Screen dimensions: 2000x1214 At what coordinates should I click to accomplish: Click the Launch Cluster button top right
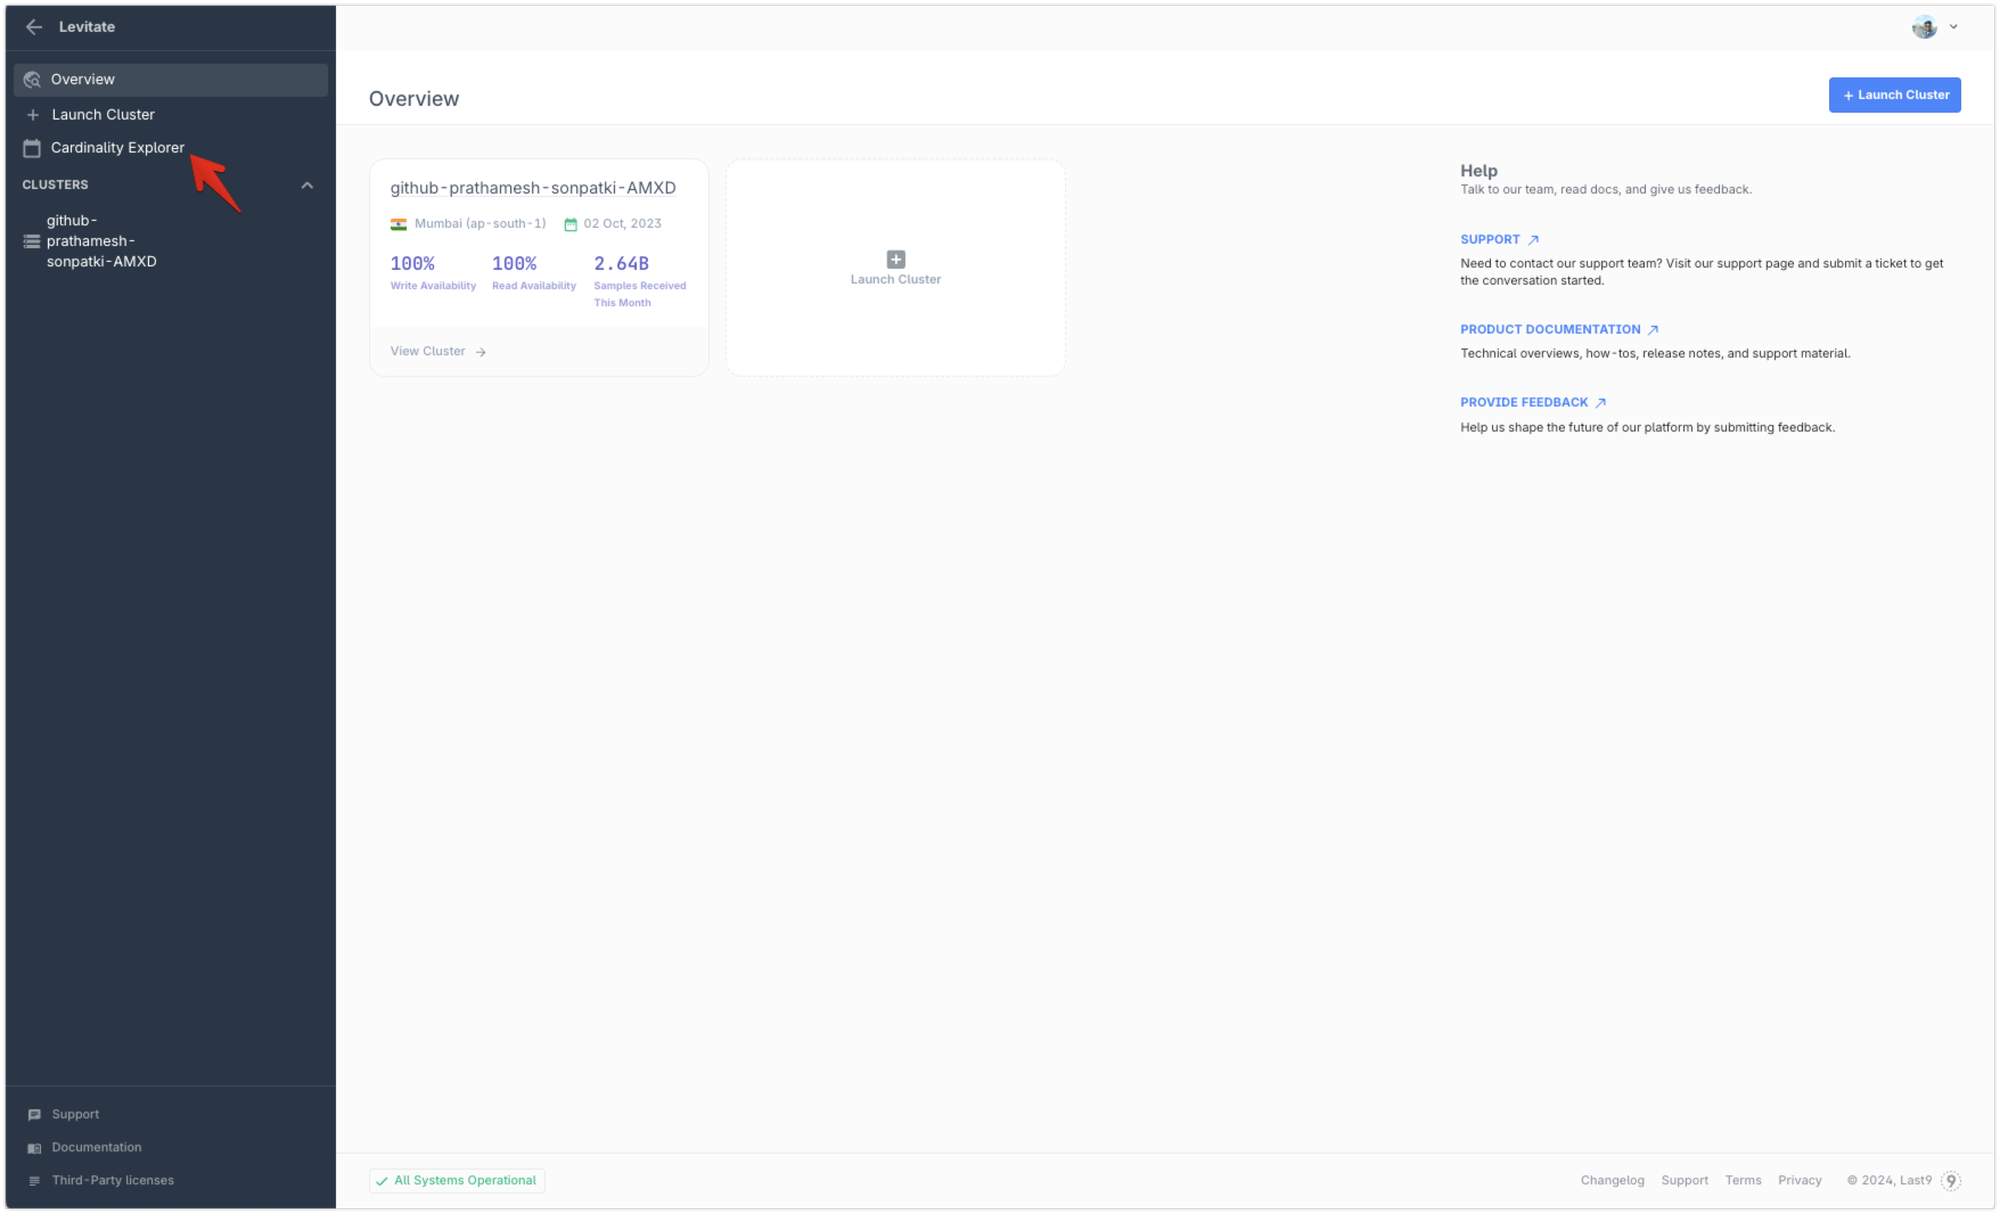1895,94
